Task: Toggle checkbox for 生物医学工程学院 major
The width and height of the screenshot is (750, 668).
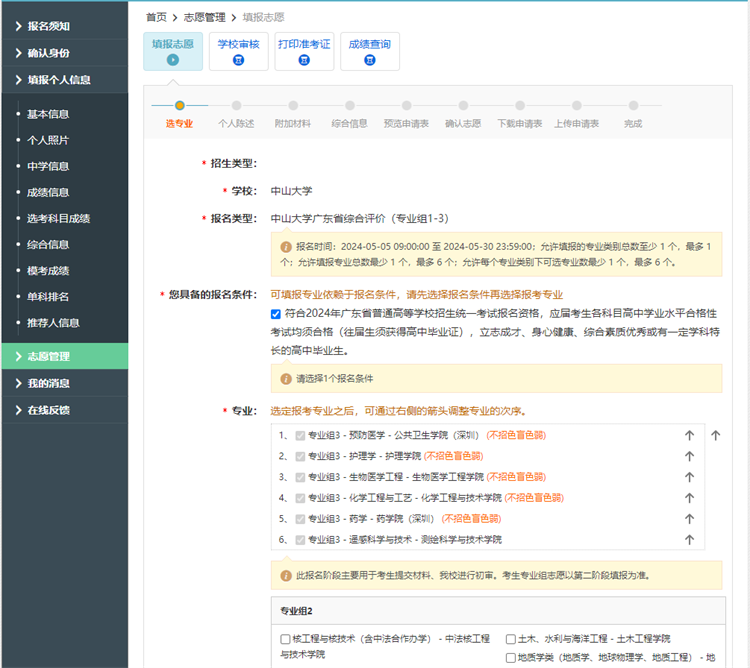Action: [x=300, y=477]
